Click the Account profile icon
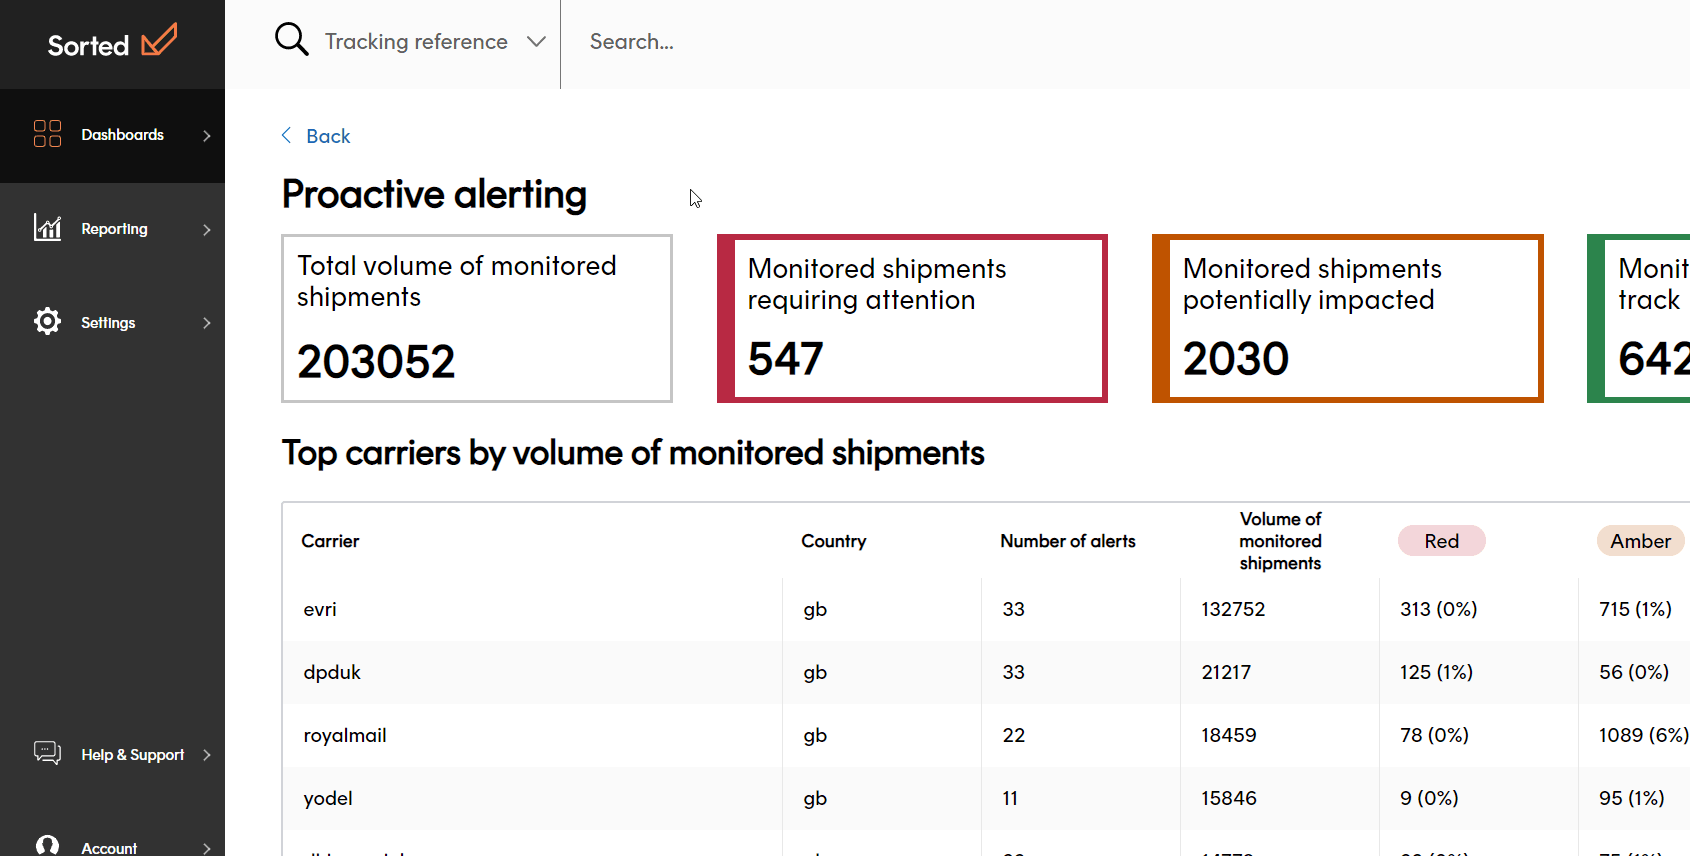 (47, 846)
